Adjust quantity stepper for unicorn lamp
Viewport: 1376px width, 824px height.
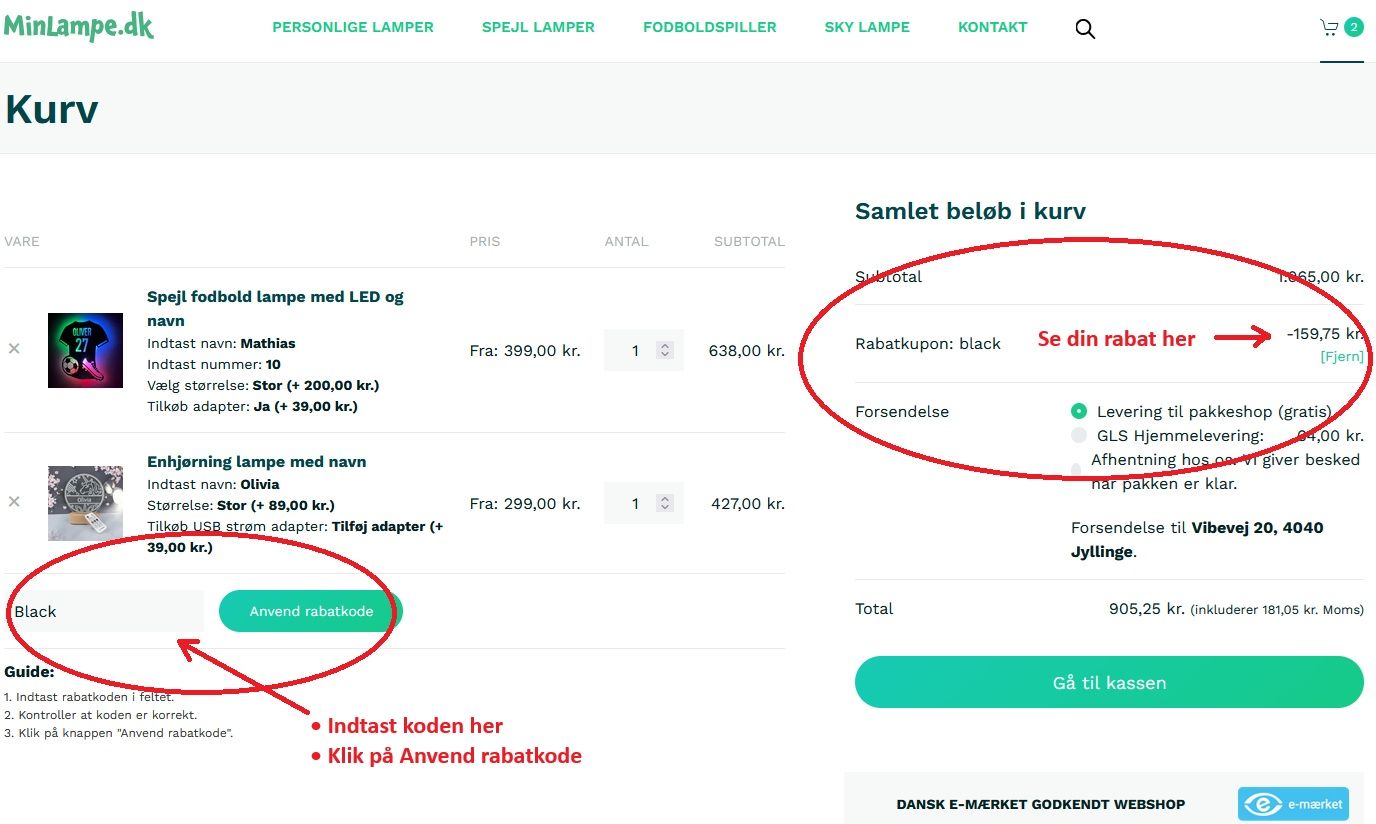point(664,503)
